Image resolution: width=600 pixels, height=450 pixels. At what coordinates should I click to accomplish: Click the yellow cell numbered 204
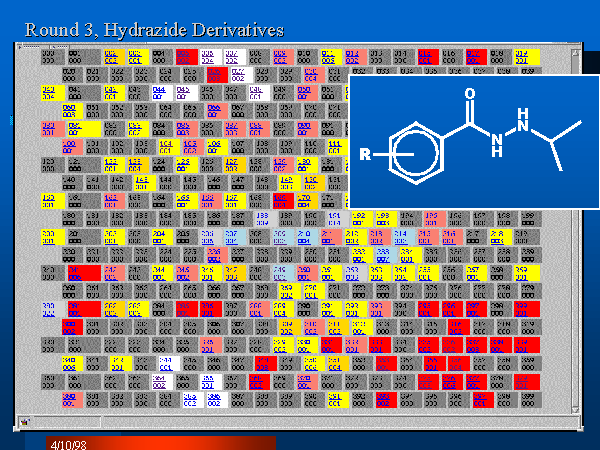[x=161, y=236]
